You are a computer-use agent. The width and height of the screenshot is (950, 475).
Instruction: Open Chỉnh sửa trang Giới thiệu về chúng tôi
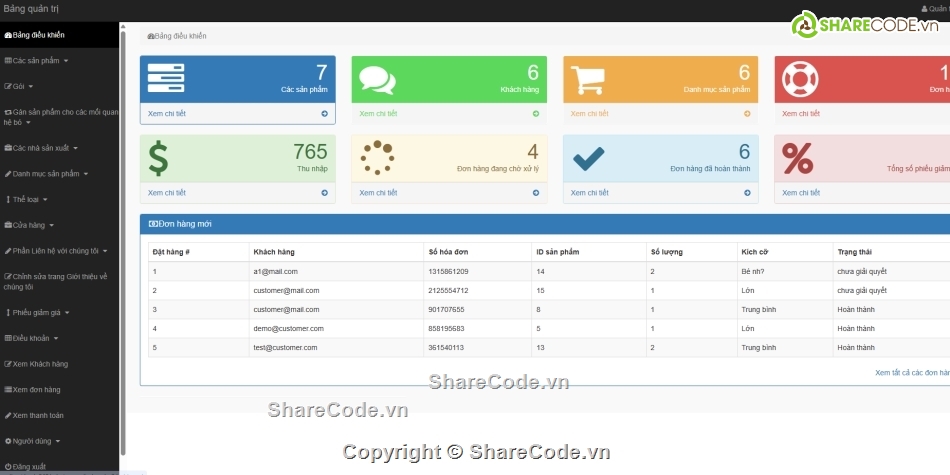[x=59, y=282]
